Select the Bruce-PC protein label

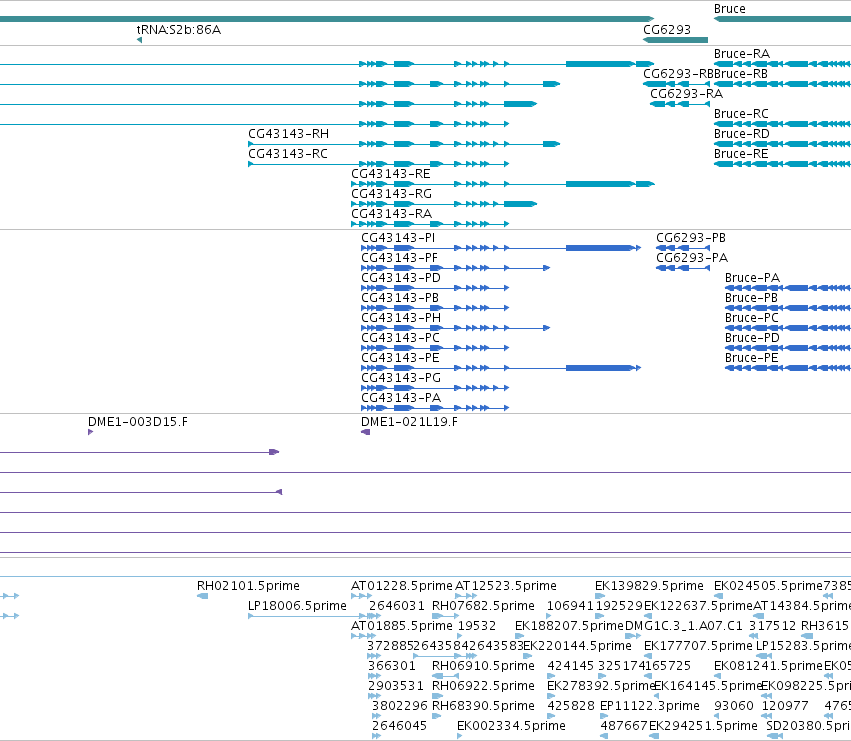point(752,318)
